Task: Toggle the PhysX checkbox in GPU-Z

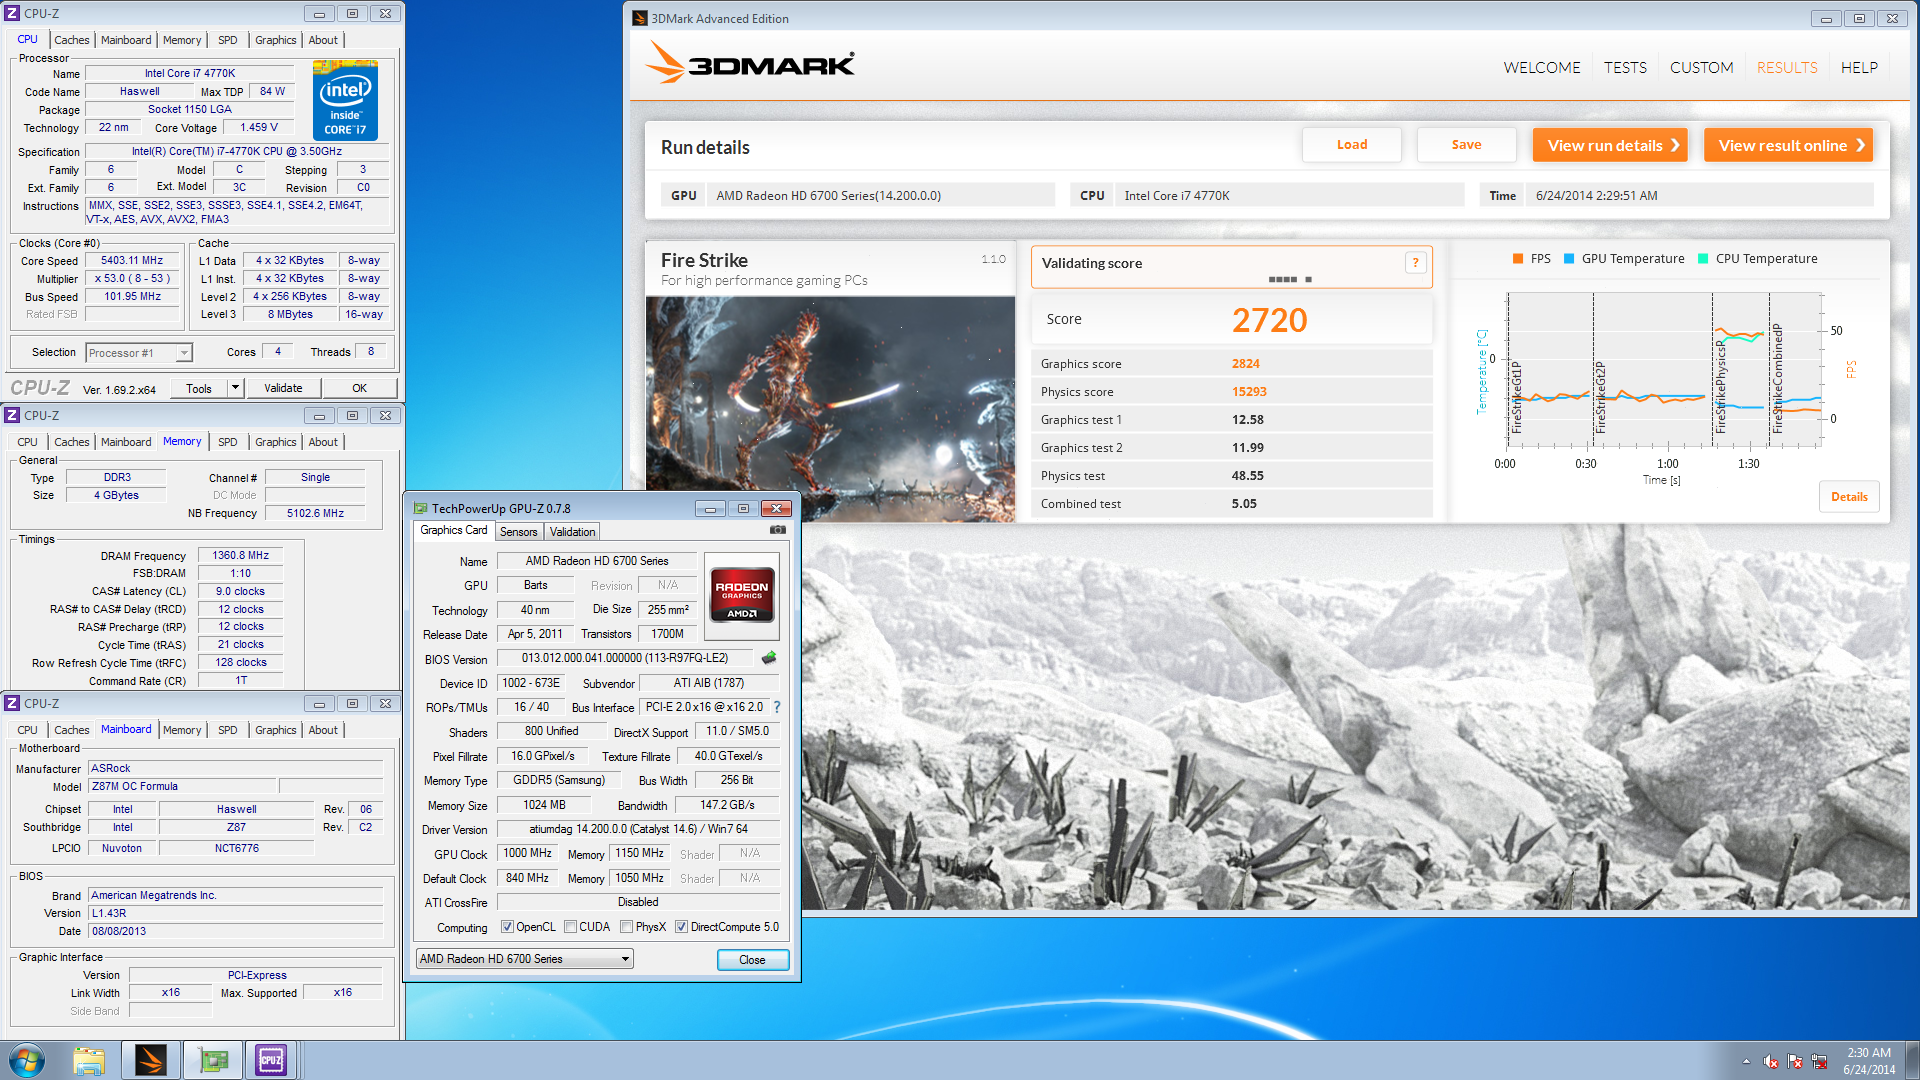Action: (x=626, y=927)
